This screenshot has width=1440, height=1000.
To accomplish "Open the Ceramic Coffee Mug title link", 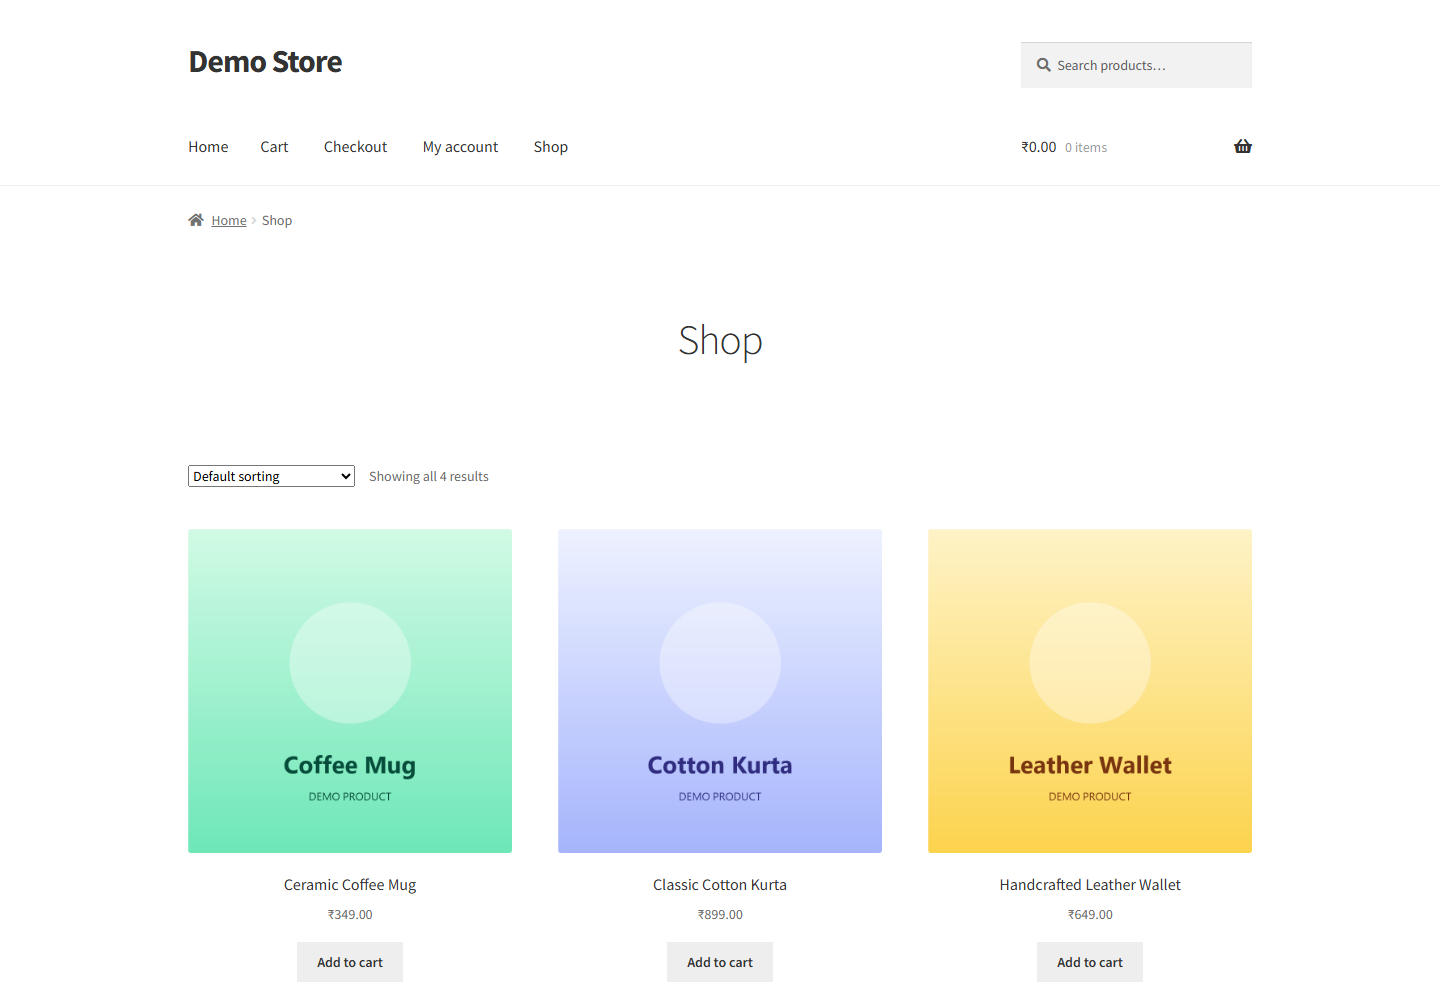I will click(x=350, y=885).
